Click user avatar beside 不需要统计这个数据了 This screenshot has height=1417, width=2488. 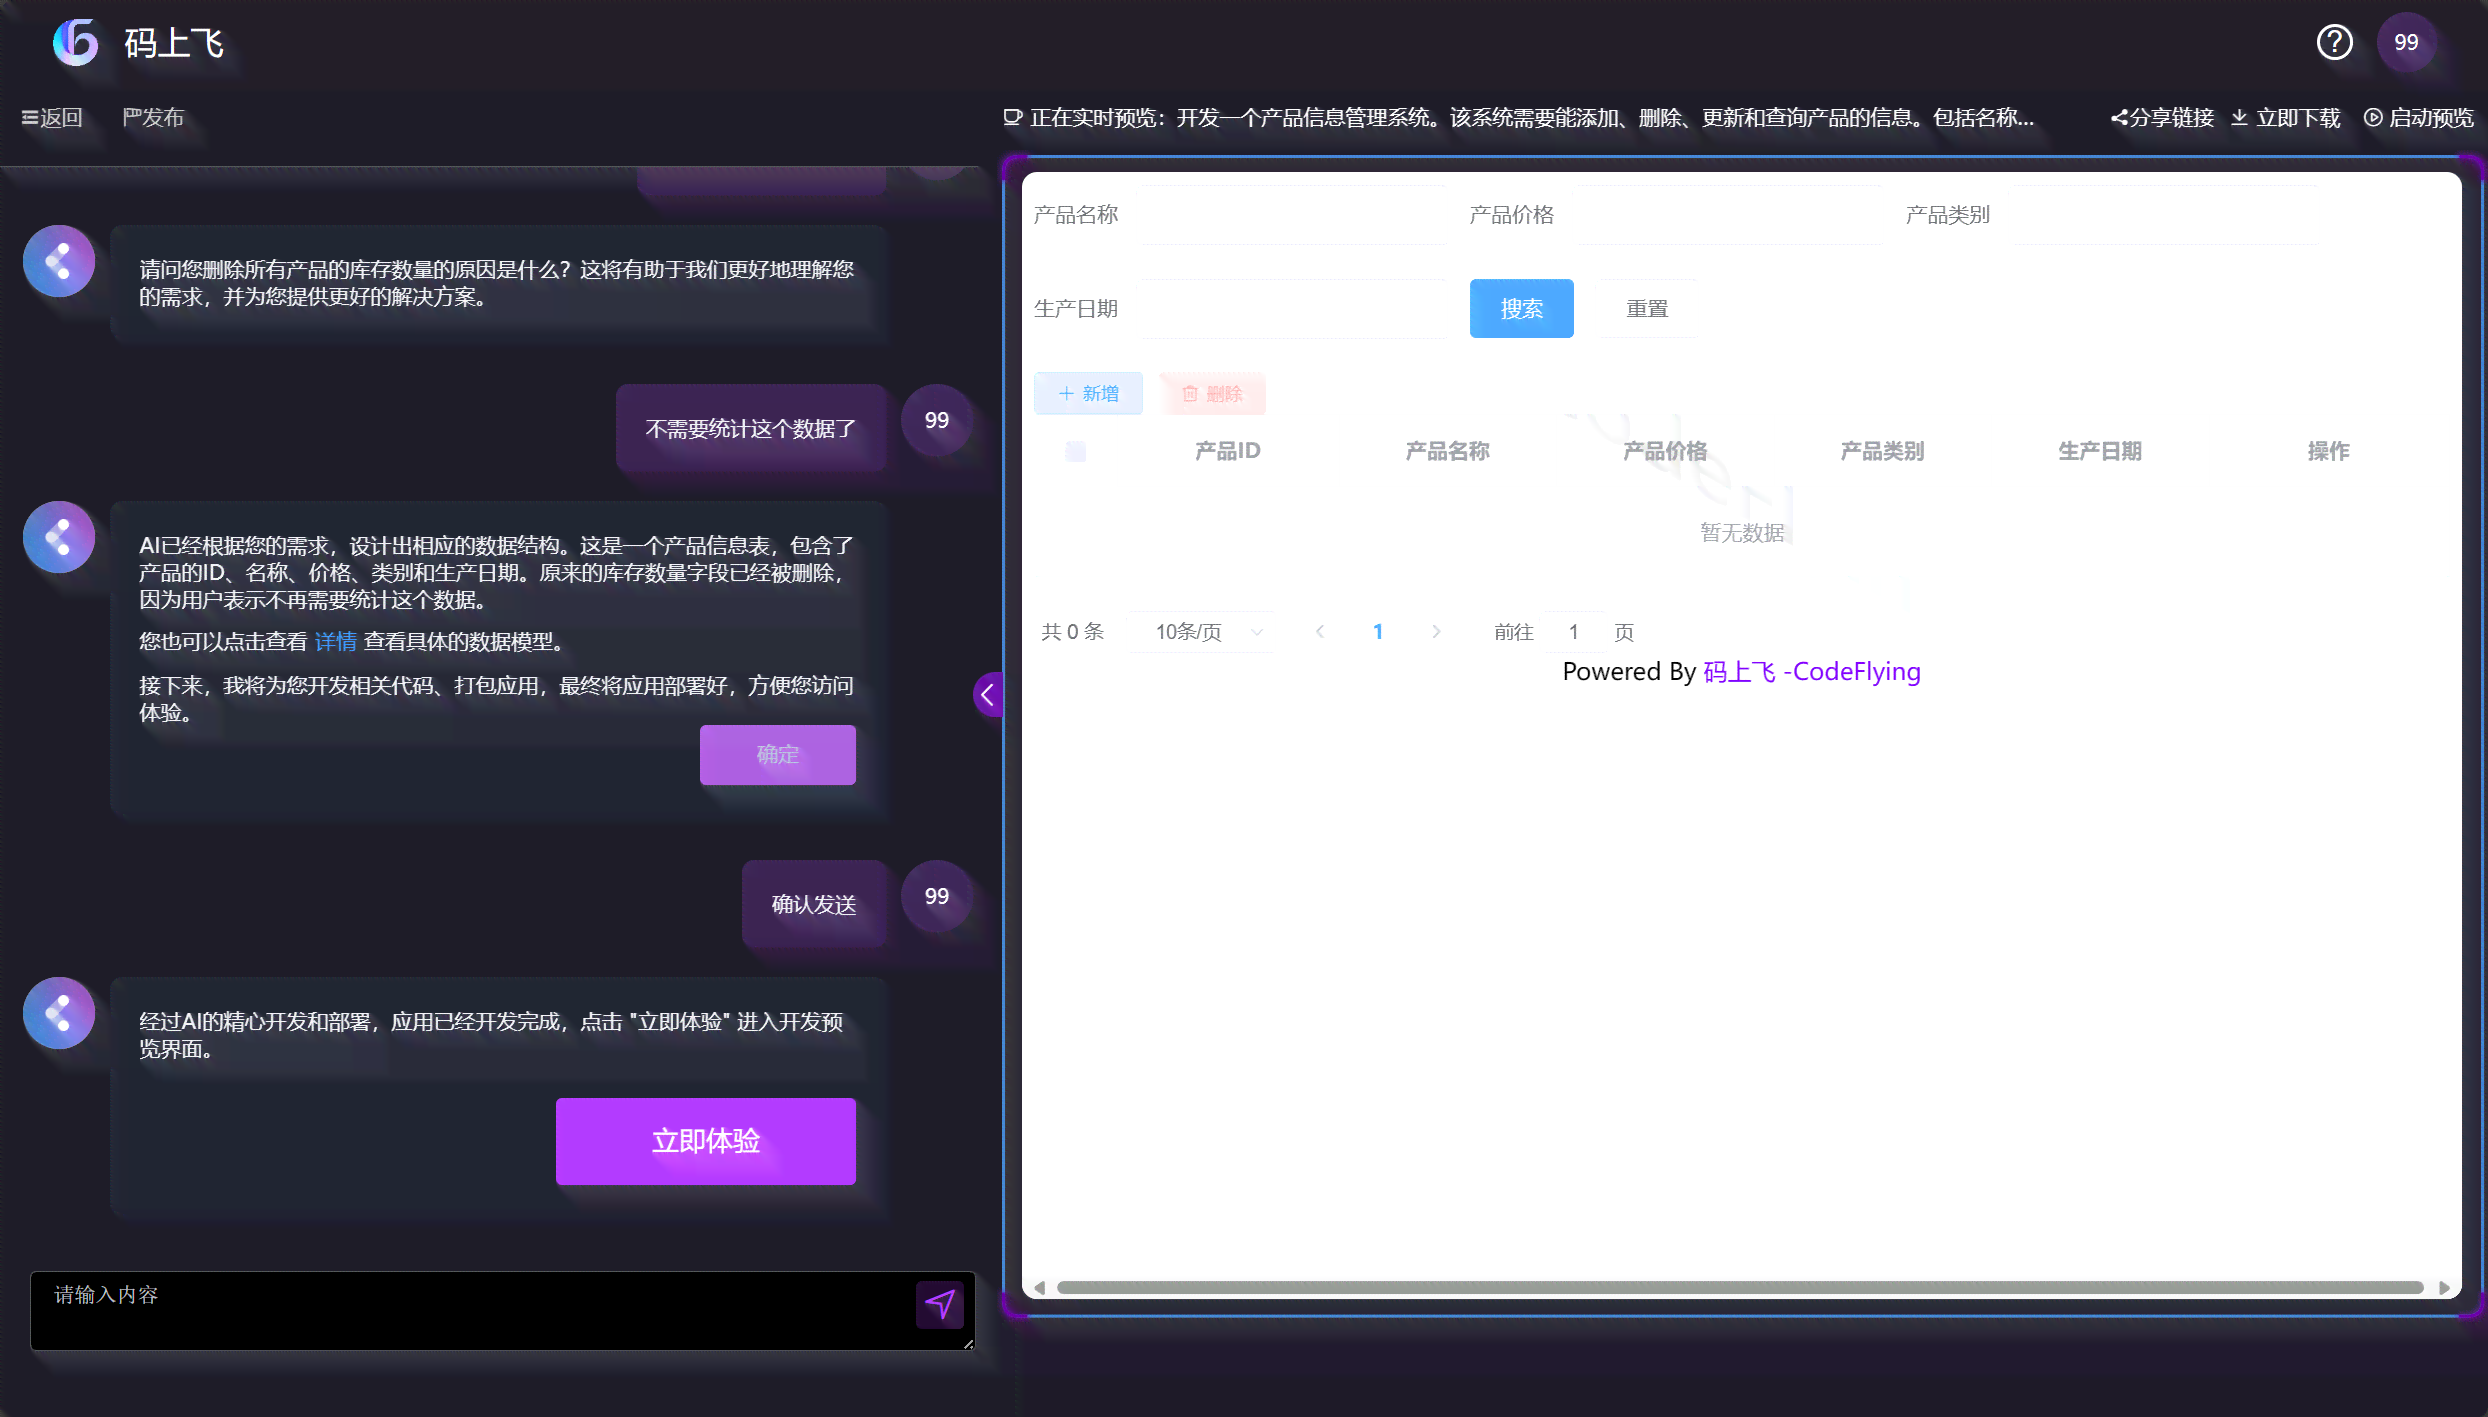(936, 420)
